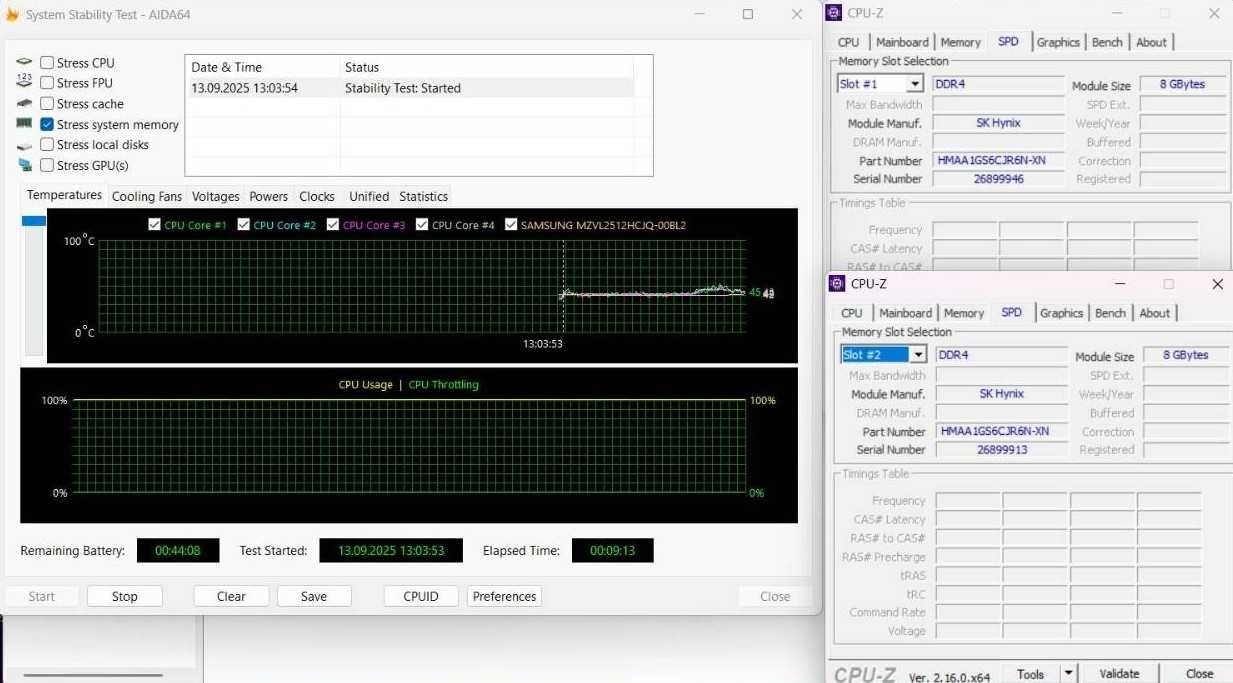Open Tools dropdown arrow in CPU-Z
This screenshot has width=1233, height=683.
1068,673
